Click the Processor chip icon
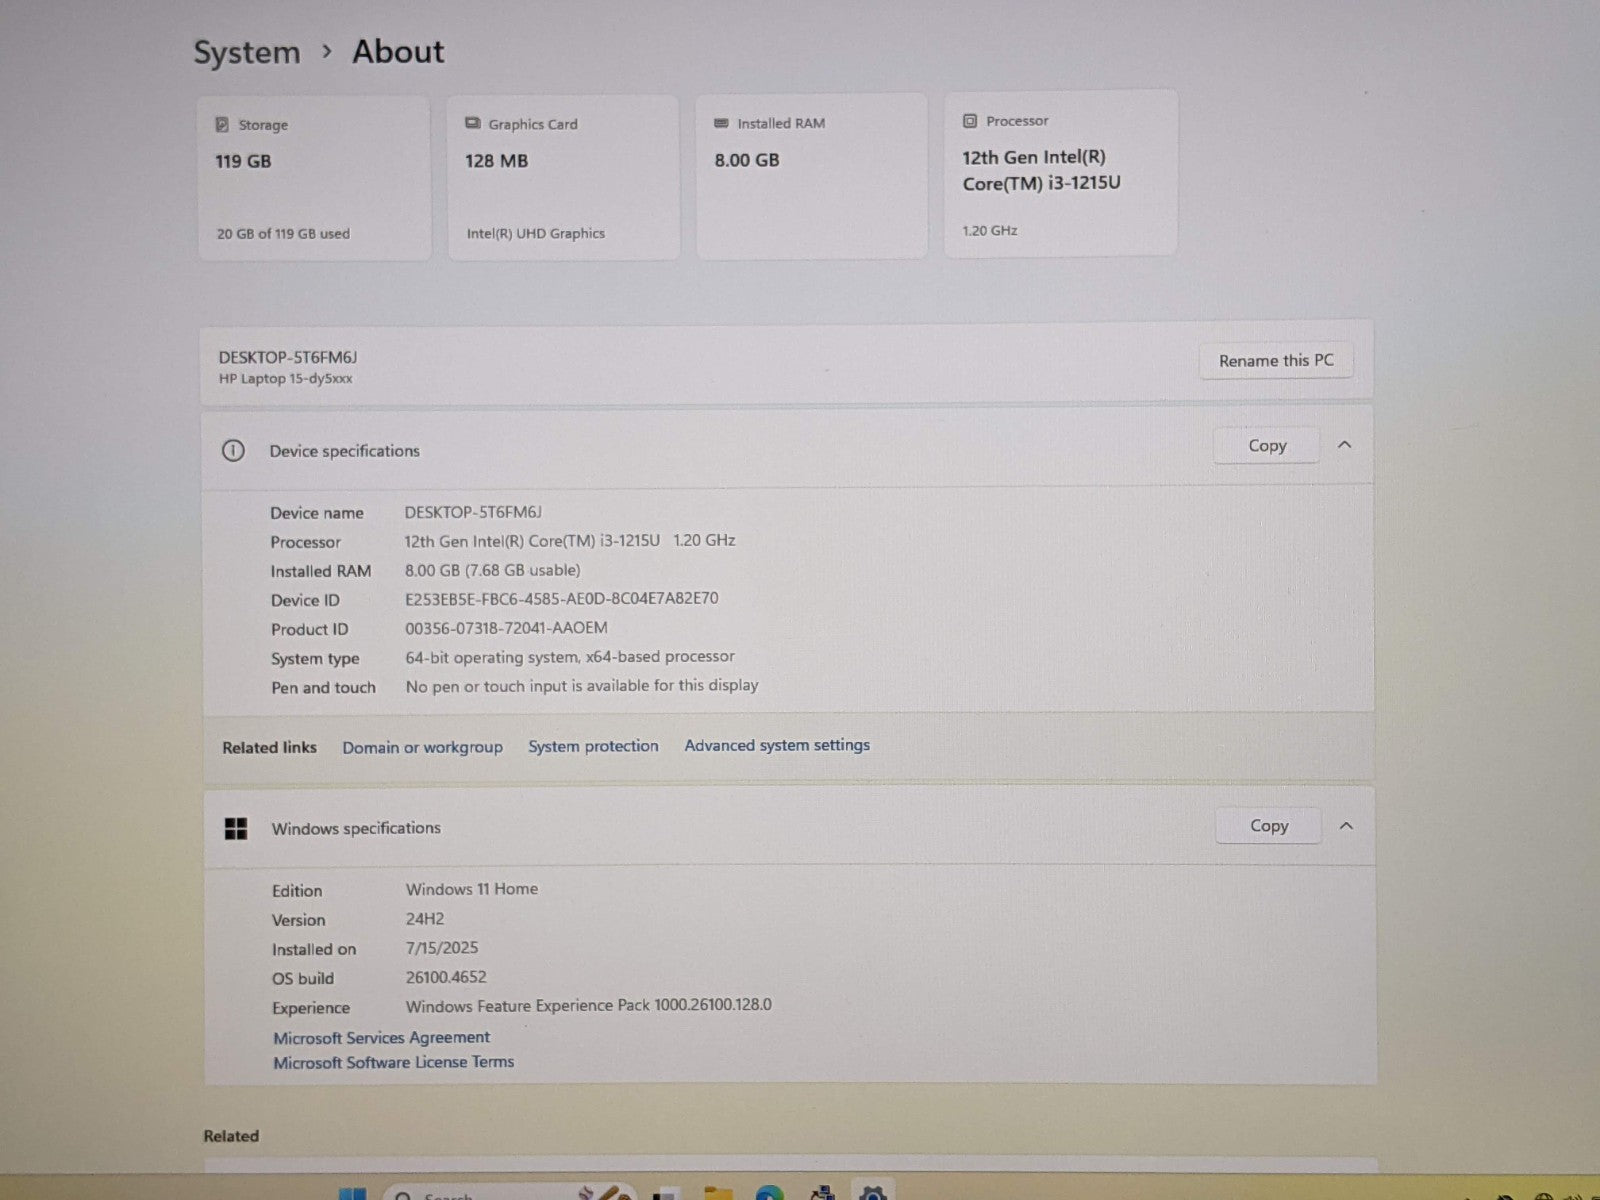This screenshot has height=1200, width=1600. [969, 121]
